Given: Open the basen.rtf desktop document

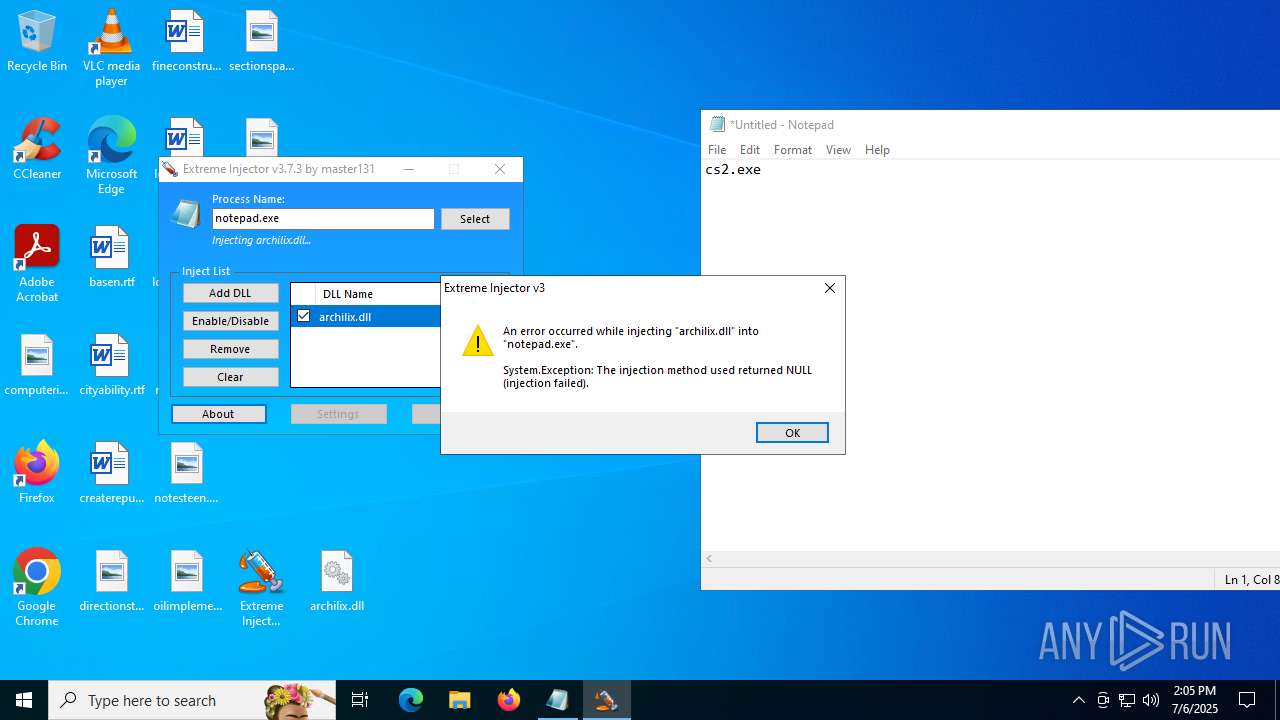Looking at the screenshot, I should coord(111,258).
